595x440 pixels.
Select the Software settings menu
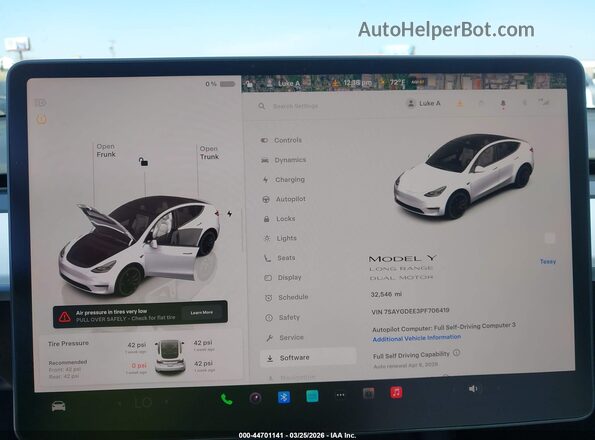[x=308, y=357]
